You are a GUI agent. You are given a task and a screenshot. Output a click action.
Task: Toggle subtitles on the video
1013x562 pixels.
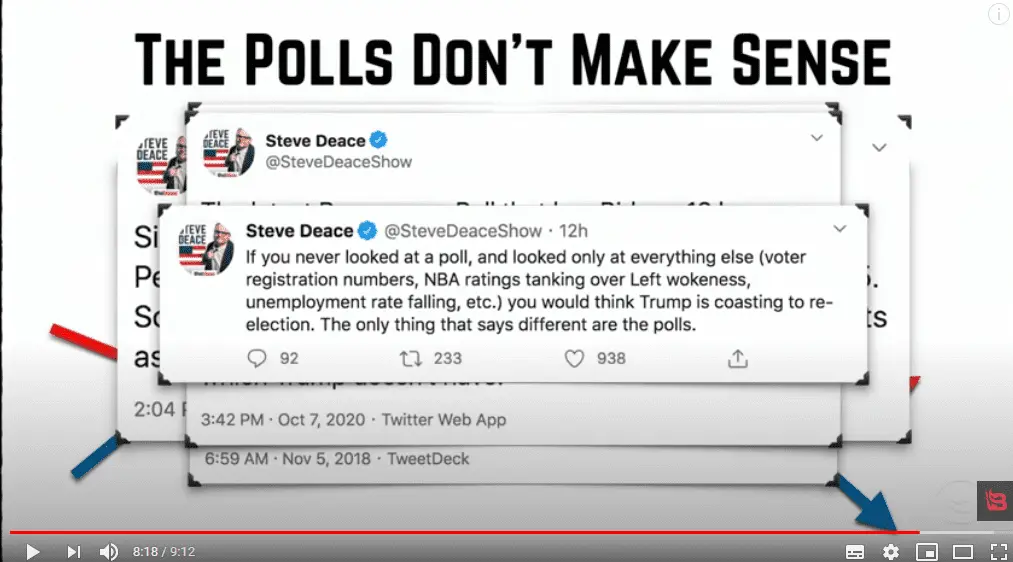855,551
